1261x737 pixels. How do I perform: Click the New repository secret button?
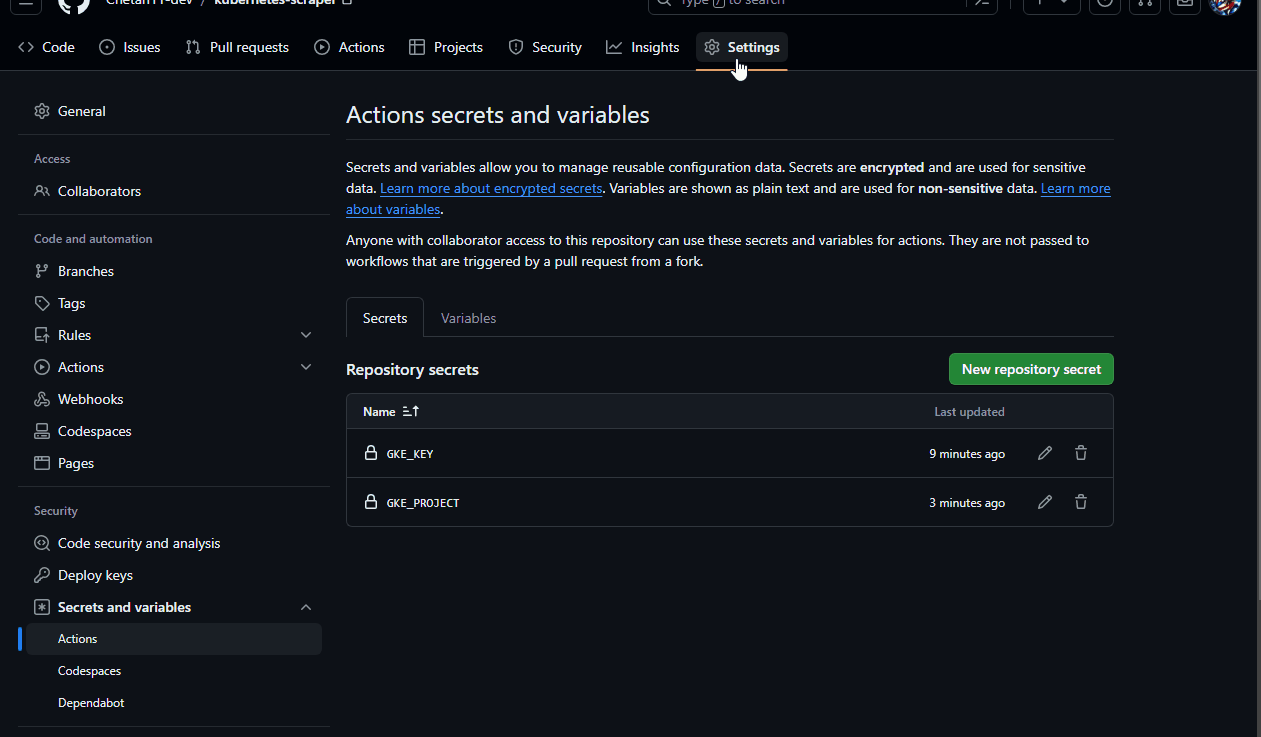1031,369
